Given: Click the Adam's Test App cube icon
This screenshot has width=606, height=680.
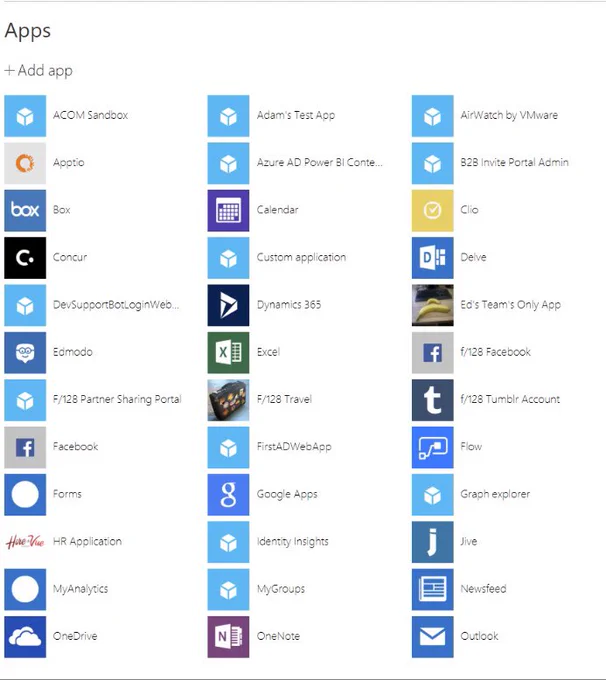Looking at the screenshot, I should tap(228, 116).
